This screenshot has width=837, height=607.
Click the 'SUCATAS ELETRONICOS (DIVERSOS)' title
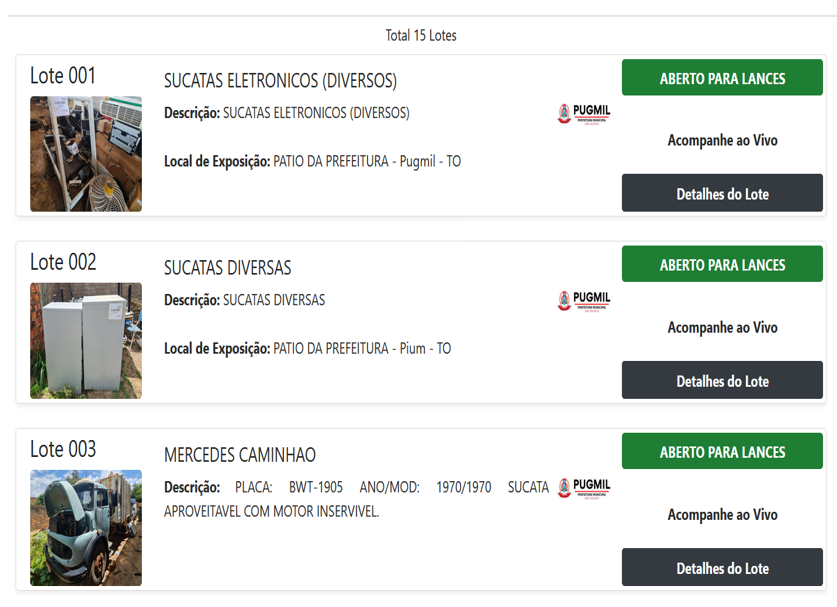(280, 81)
